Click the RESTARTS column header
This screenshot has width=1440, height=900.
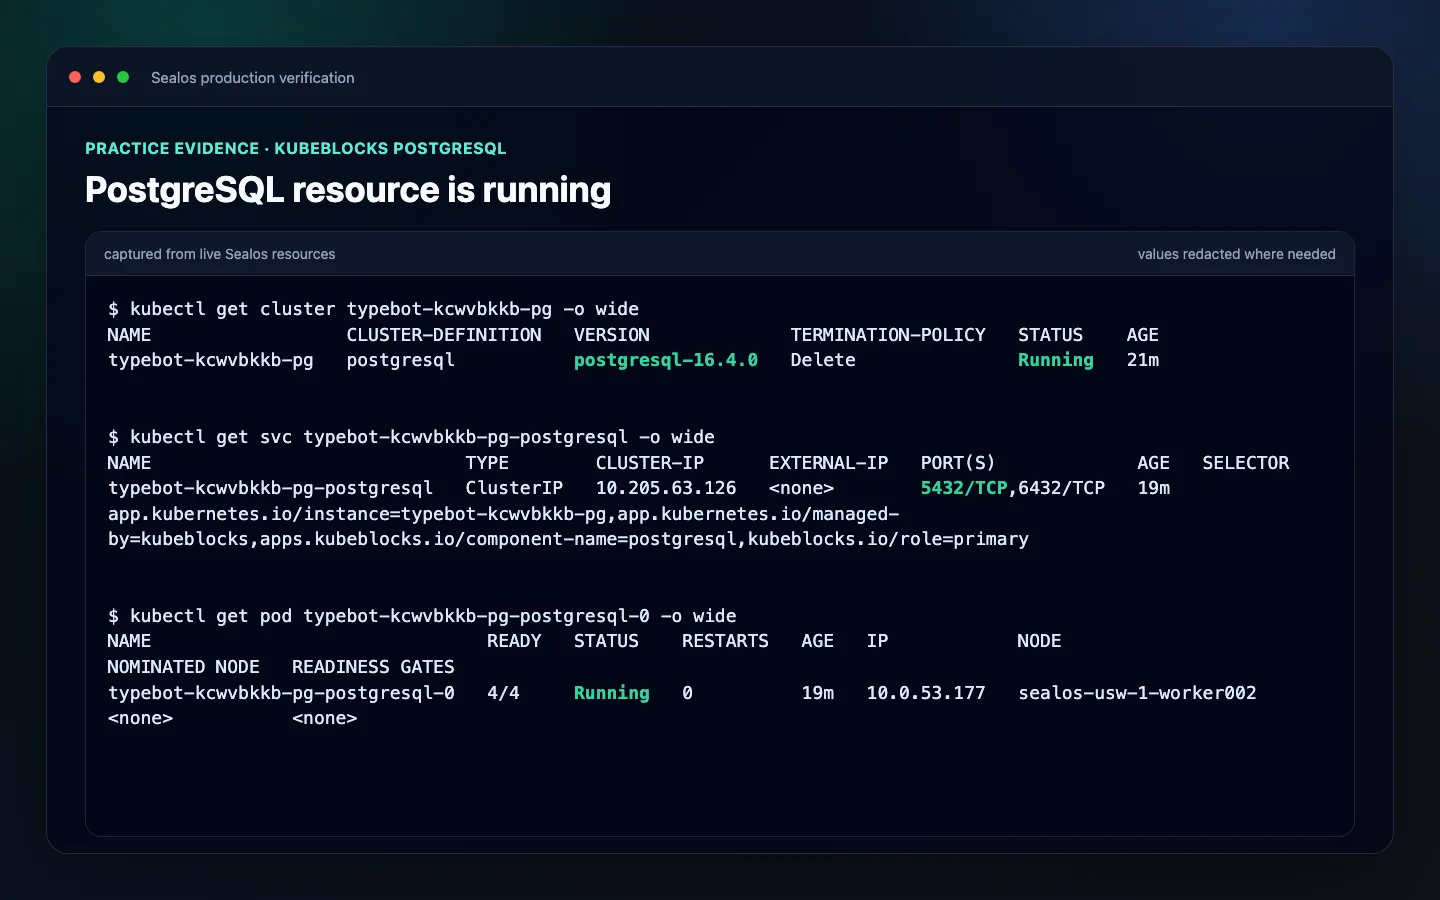tap(725, 641)
